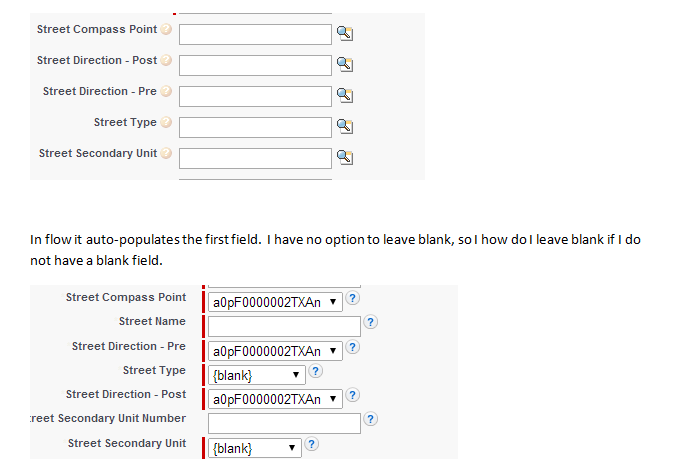The width and height of the screenshot is (700, 475).
Task: Click help icon beside Street Compass Point dropdown
Action: point(353,299)
